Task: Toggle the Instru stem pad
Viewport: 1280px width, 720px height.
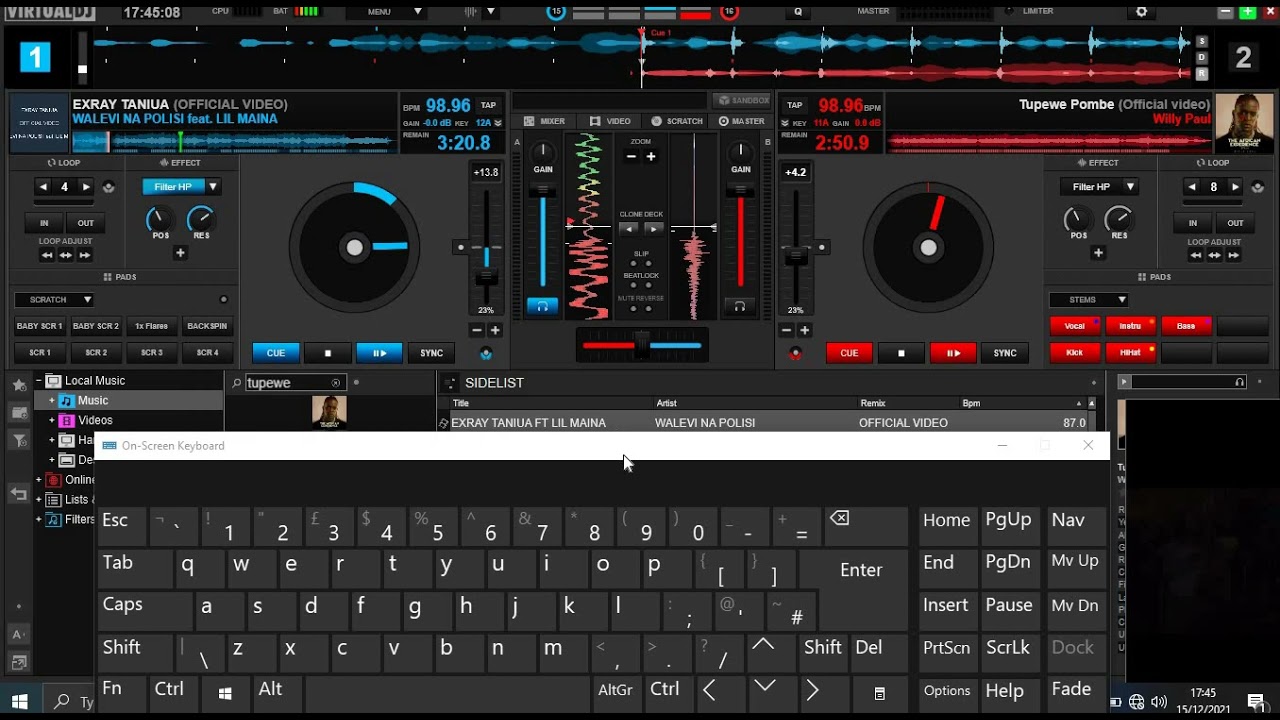Action: click(x=1130, y=326)
